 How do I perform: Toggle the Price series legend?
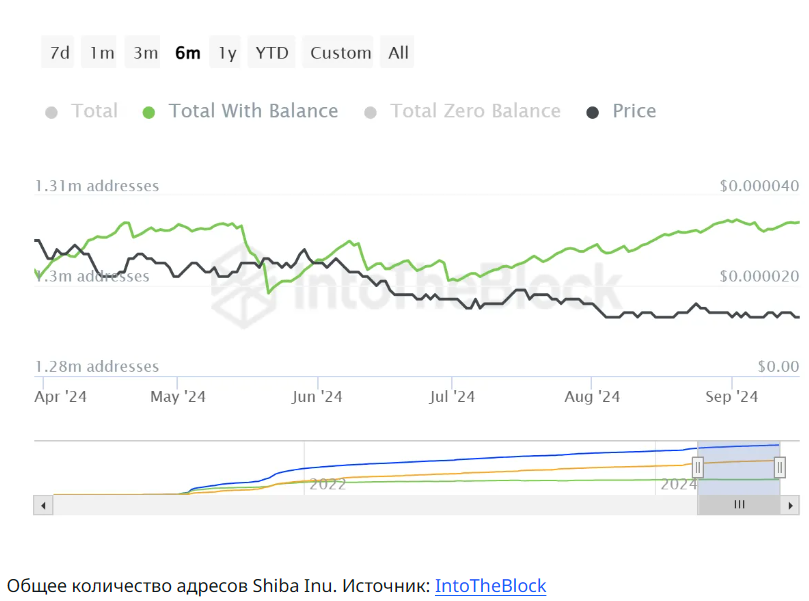coord(634,111)
